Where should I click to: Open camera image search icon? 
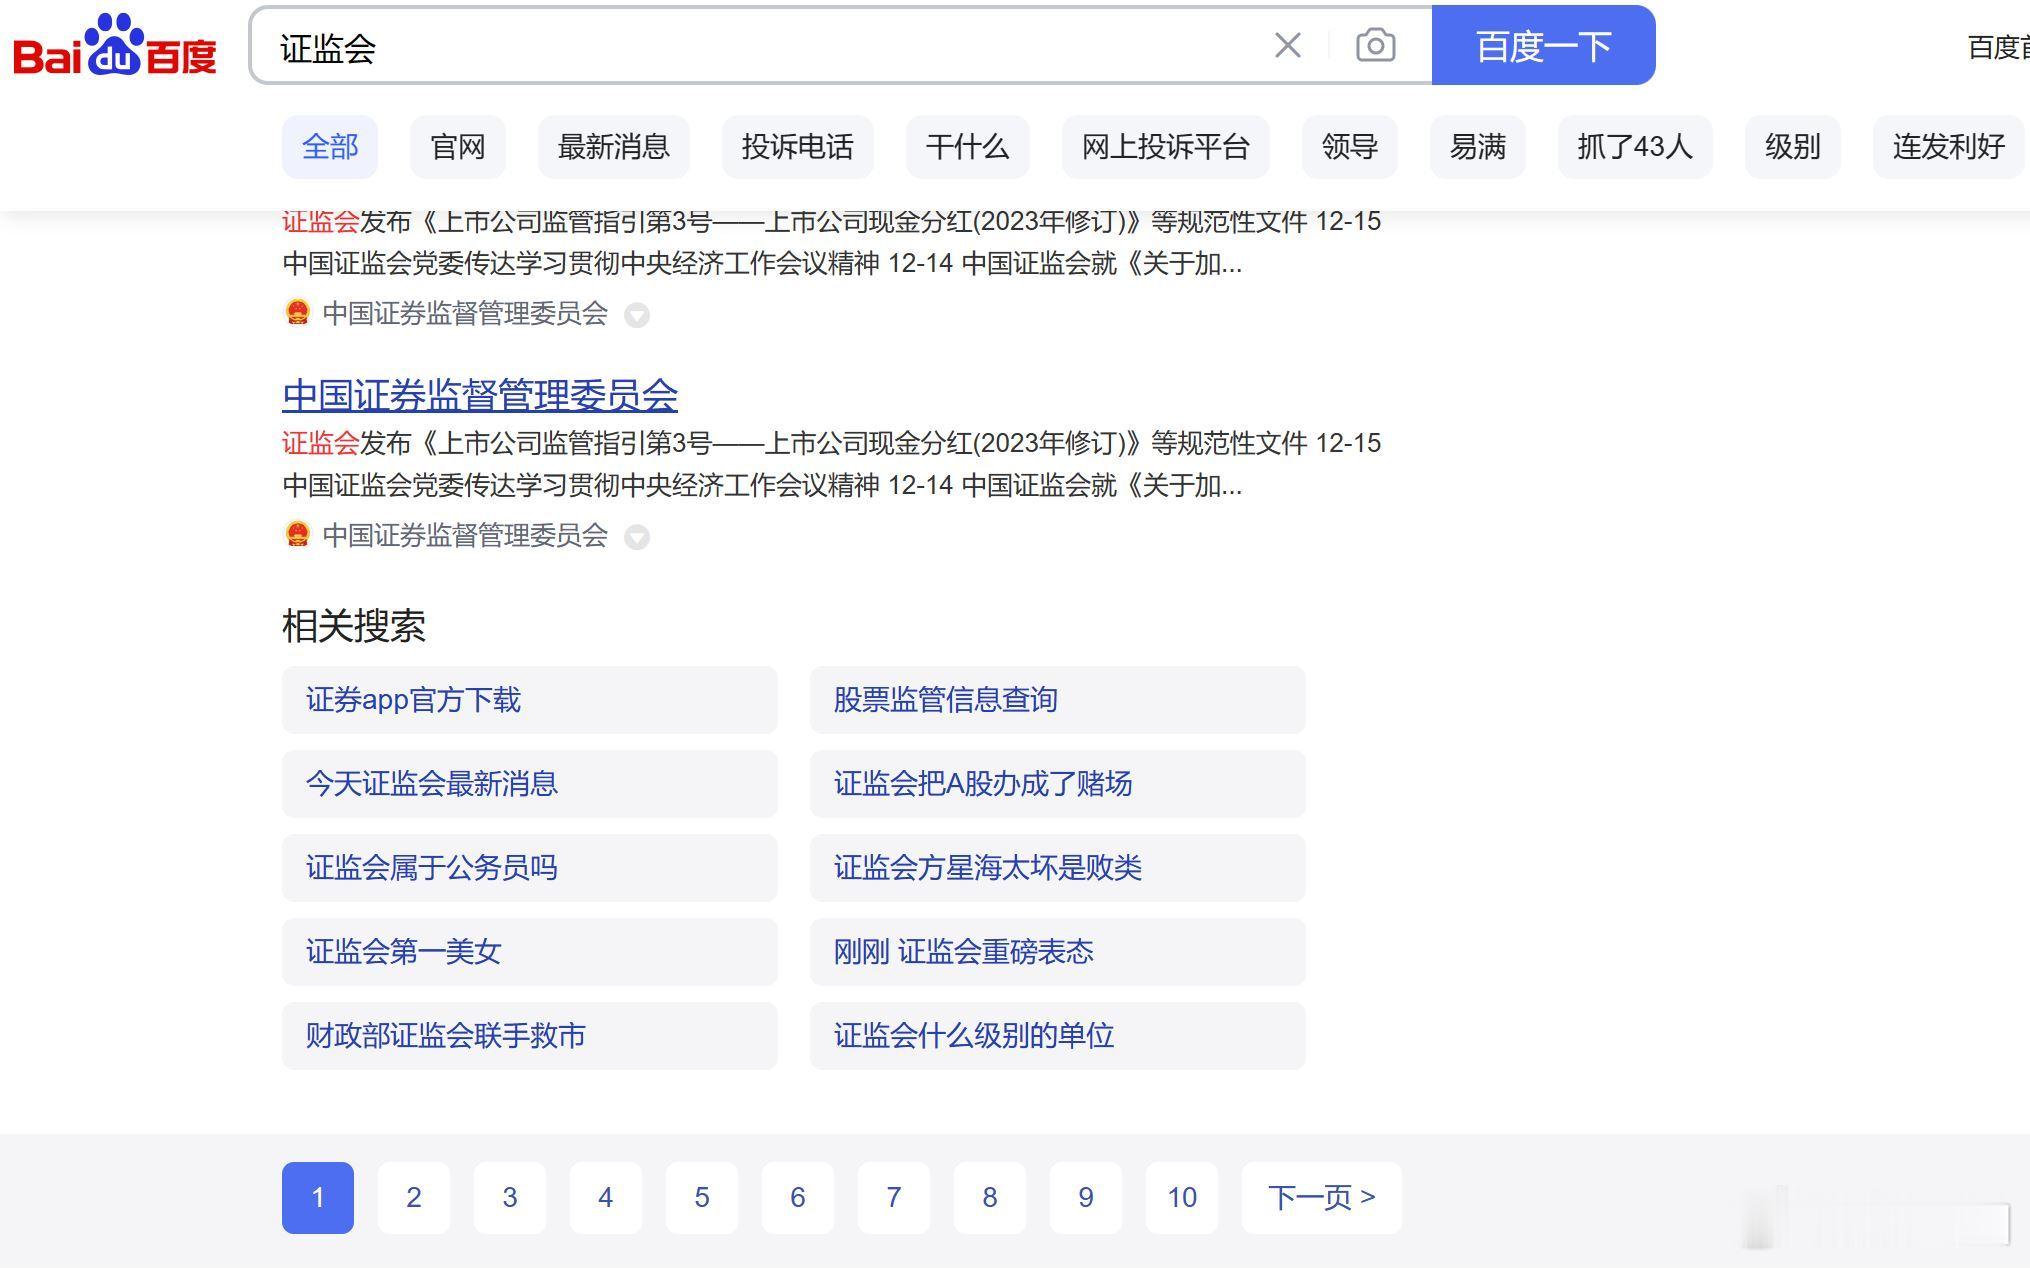(x=1376, y=45)
